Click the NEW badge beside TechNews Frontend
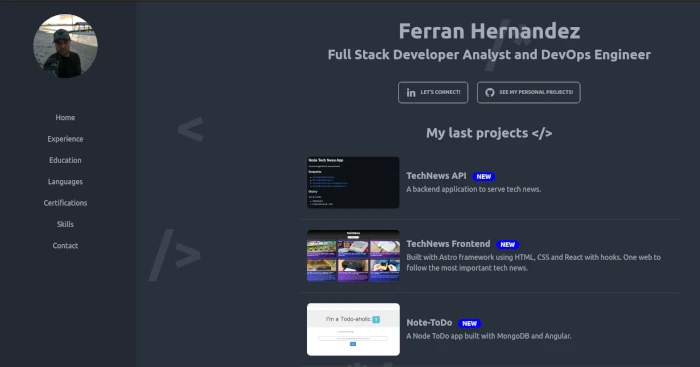The width and height of the screenshot is (700, 367). coord(508,244)
